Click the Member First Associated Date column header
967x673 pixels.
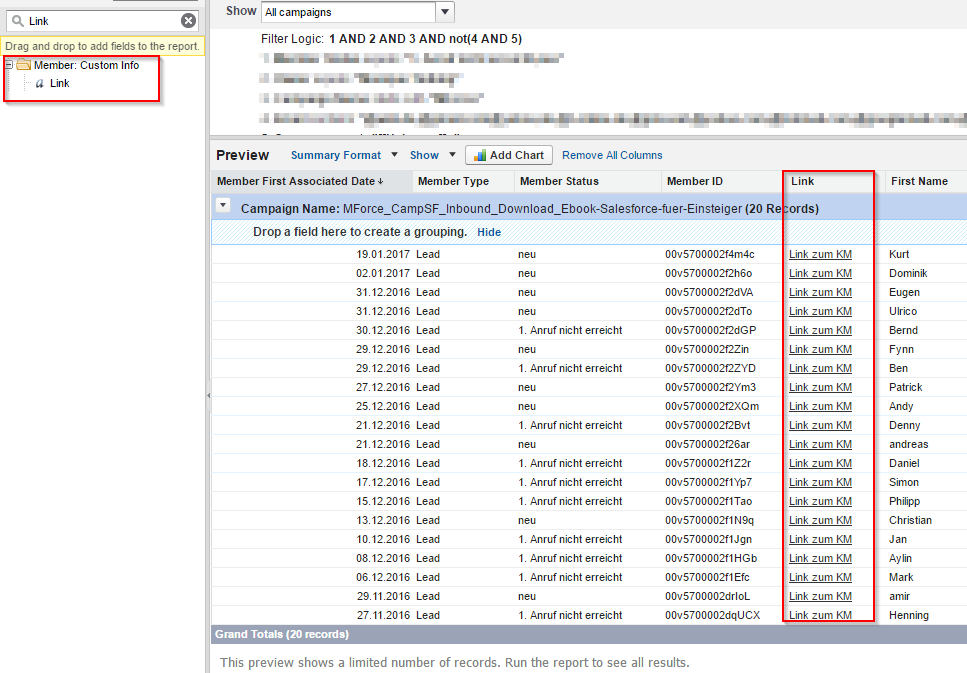[311, 181]
